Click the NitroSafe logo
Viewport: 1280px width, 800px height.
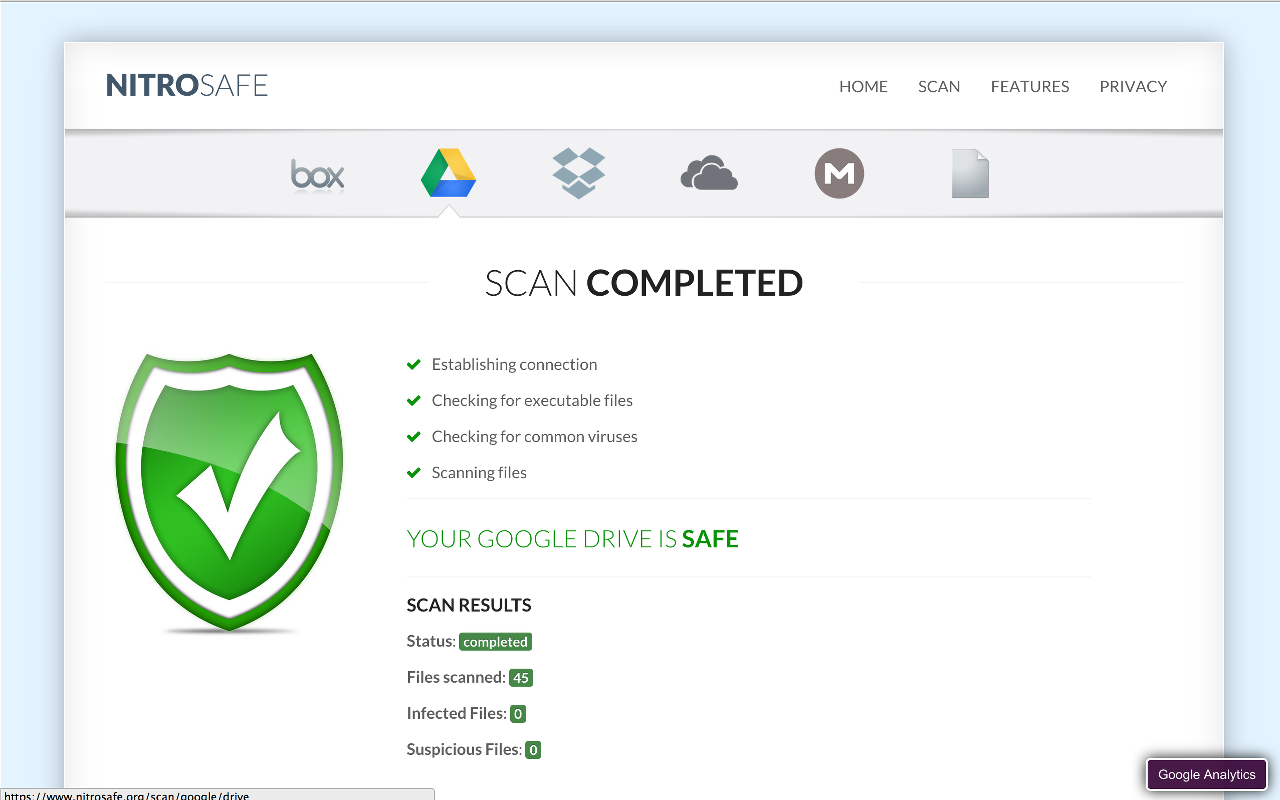tap(187, 86)
